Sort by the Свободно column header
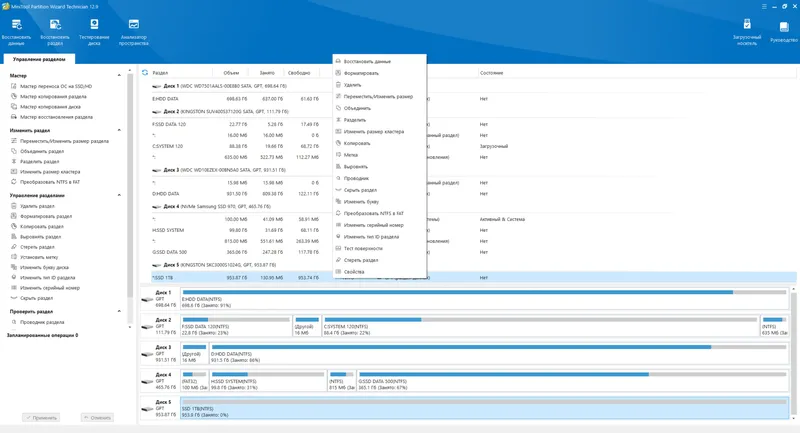The image size is (800, 433). pyautogui.click(x=299, y=73)
